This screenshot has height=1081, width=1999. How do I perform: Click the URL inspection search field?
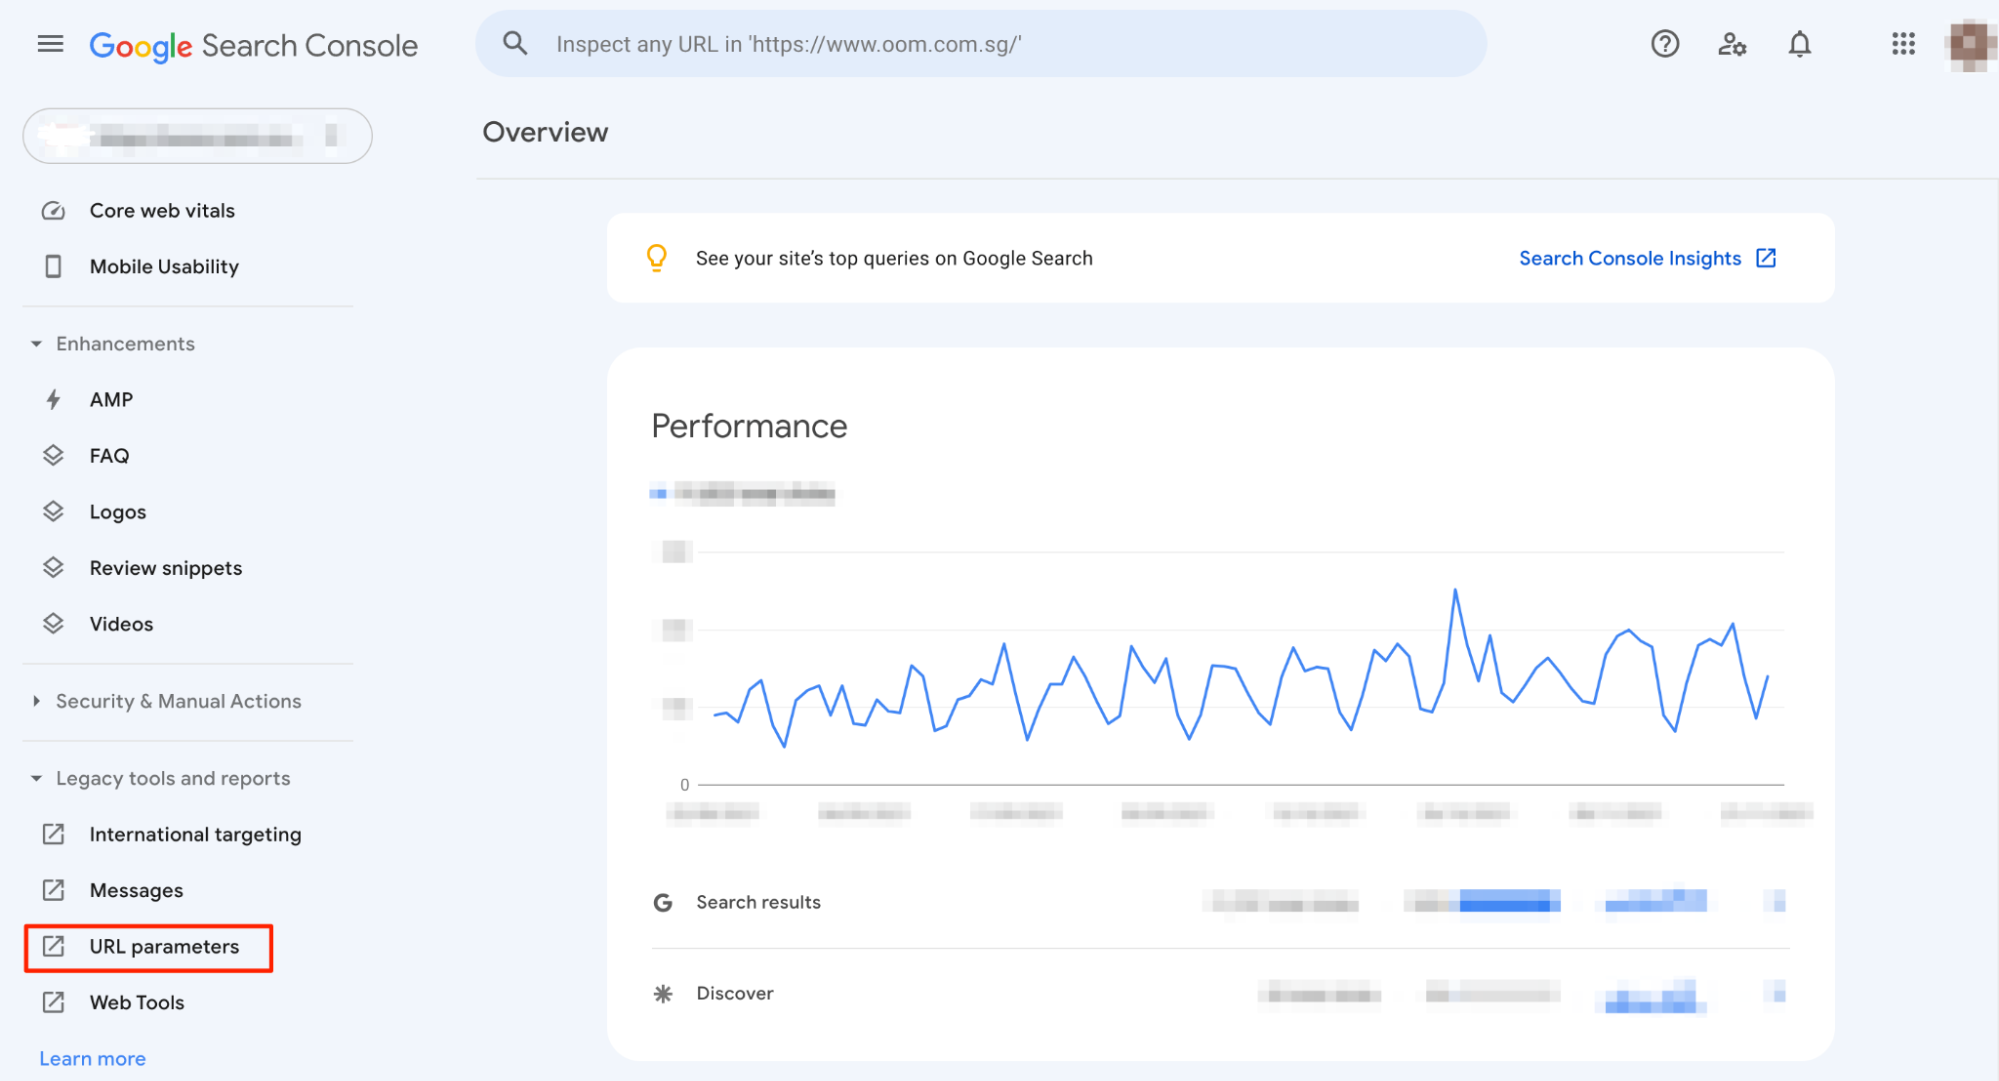981,44
